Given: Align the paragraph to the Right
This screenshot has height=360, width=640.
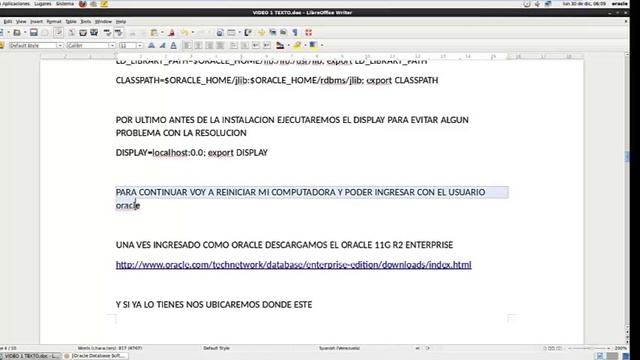Looking at the screenshot, I should click(209, 45).
